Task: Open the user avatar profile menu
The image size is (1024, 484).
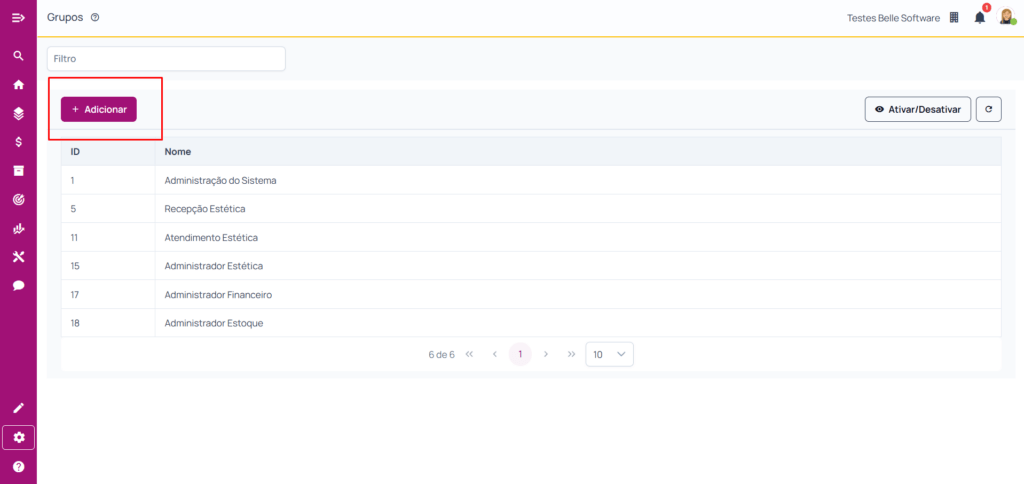Action: (x=1007, y=17)
